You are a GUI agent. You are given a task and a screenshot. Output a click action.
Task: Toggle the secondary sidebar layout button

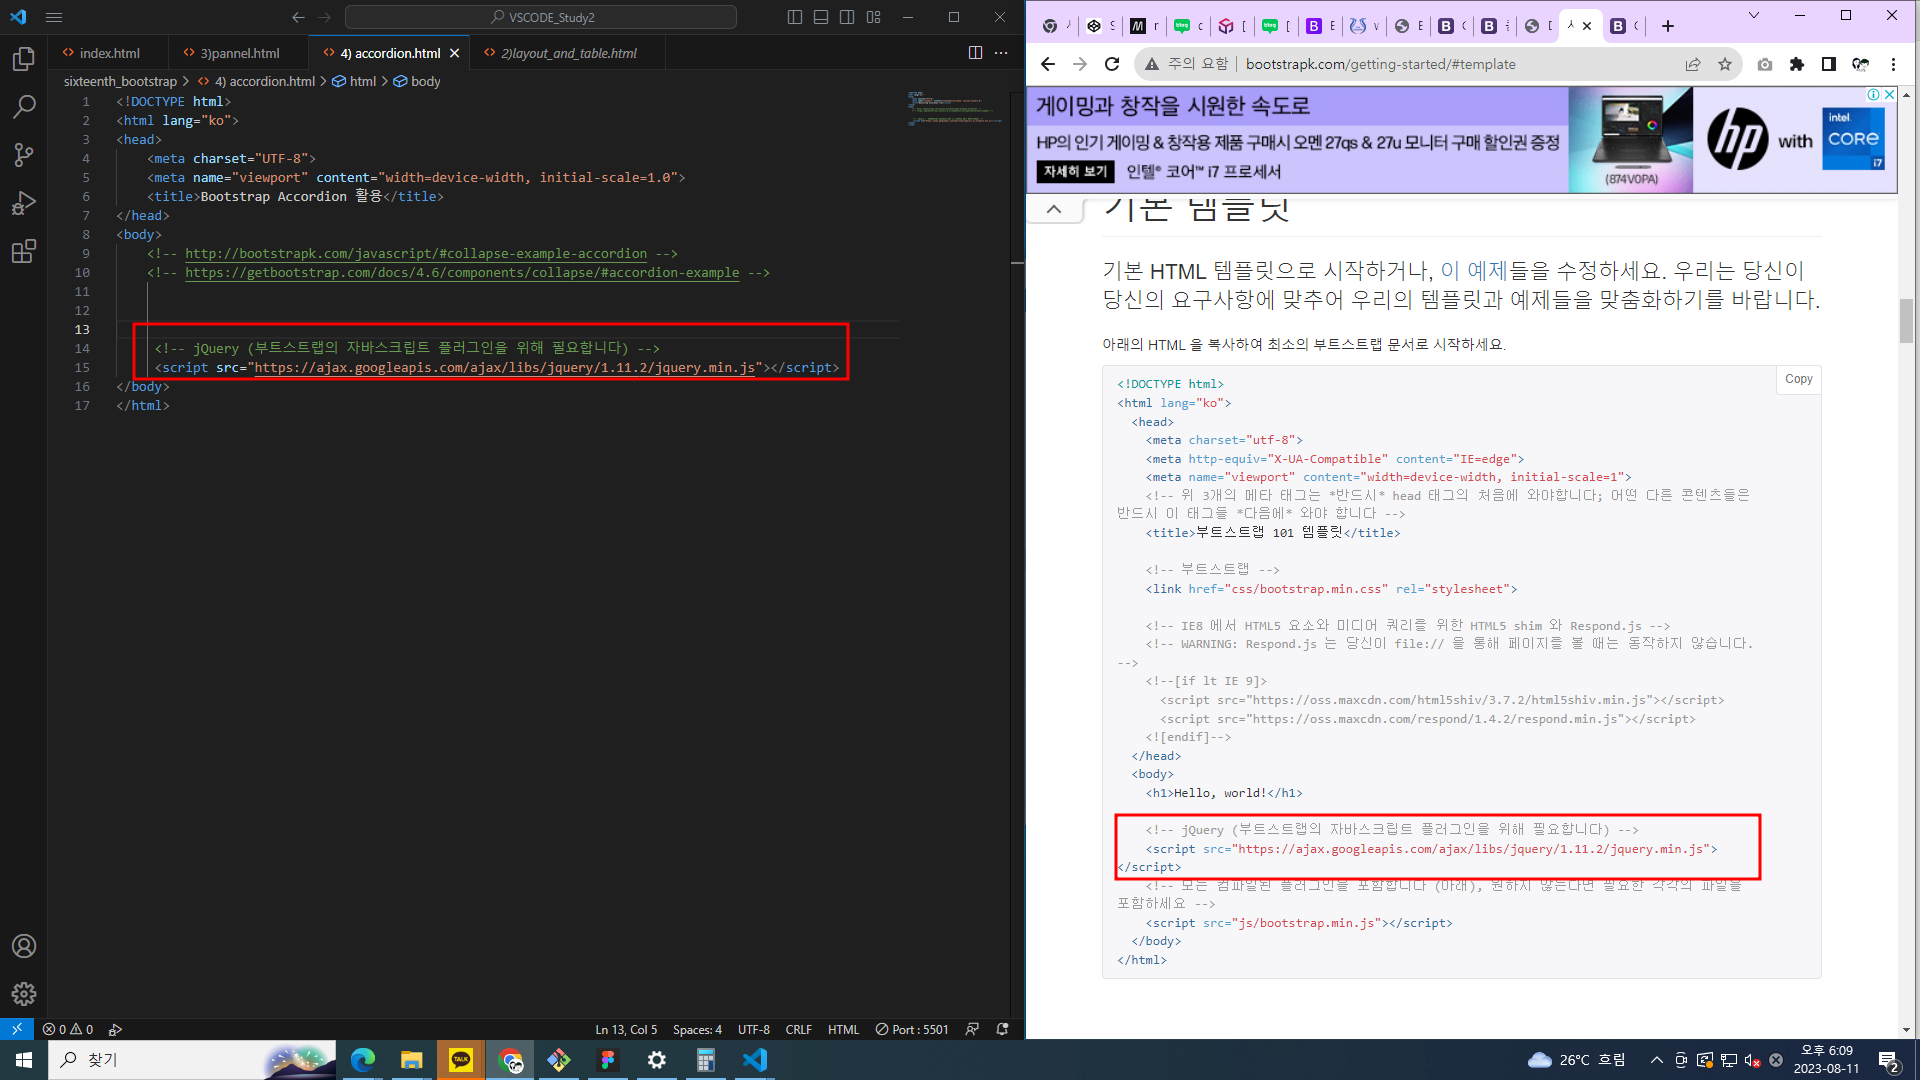(847, 17)
